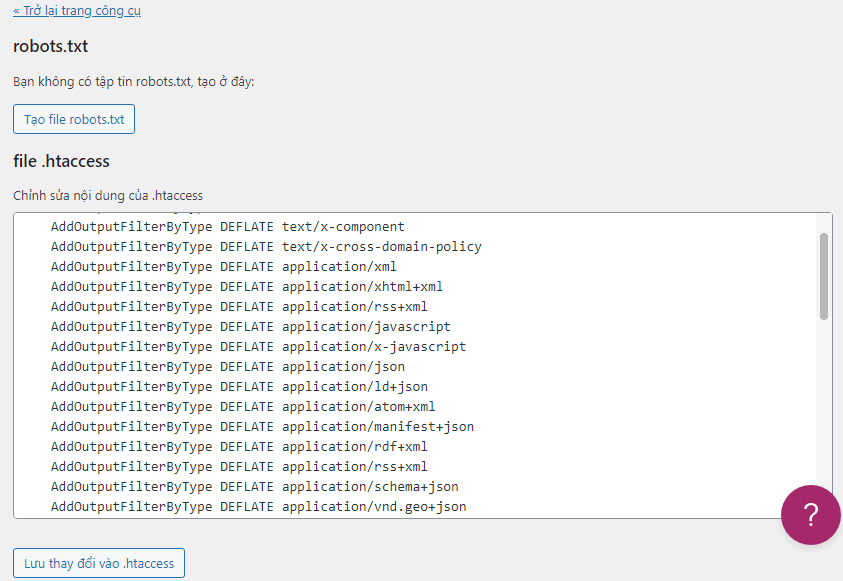Click the application/xhtml+xml line in editor

tap(246, 287)
